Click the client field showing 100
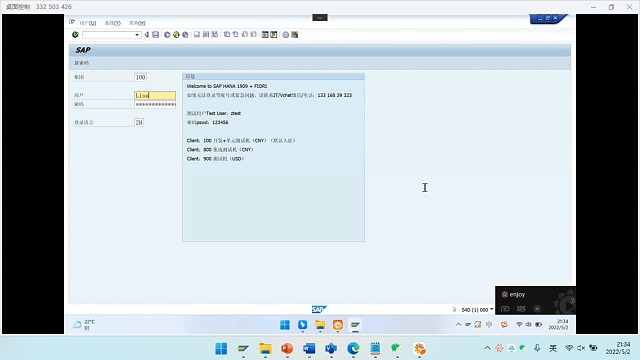Image resolution: width=640 pixels, height=360 pixels. coord(140,77)
